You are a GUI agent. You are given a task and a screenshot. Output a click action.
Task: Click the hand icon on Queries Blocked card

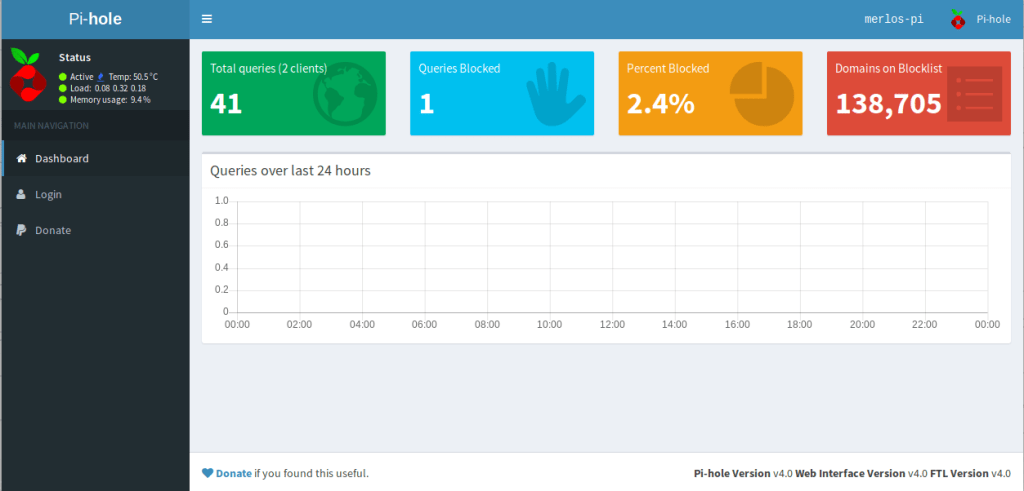pos(555,93)
